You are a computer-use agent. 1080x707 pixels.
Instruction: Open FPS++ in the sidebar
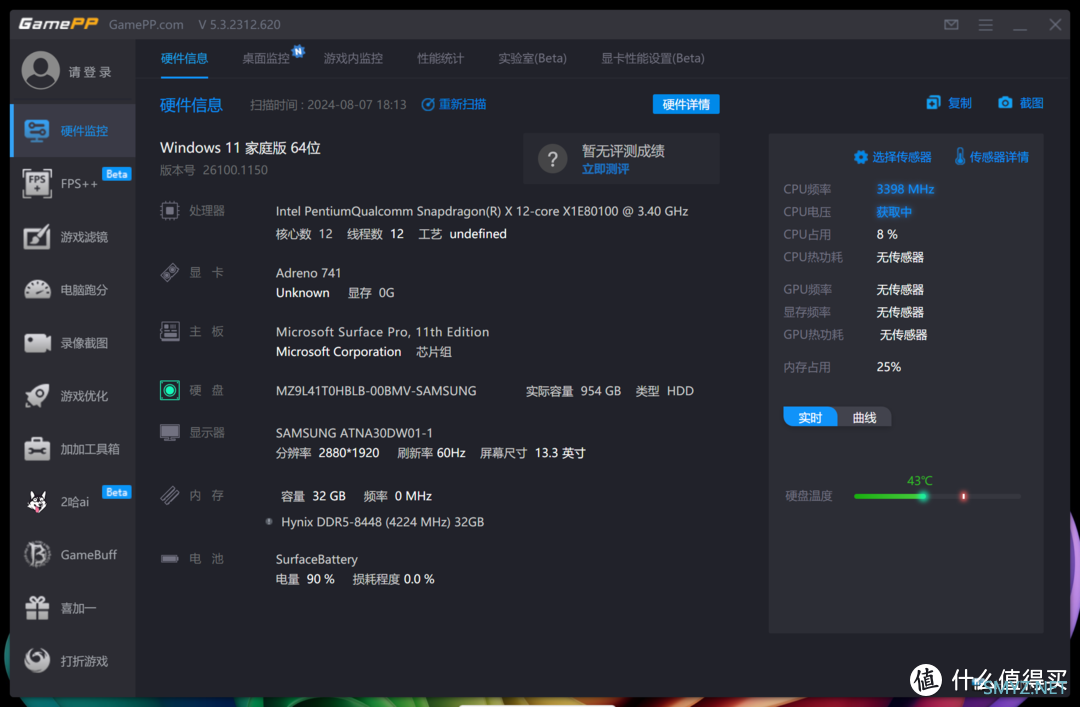tap(73, 183)
